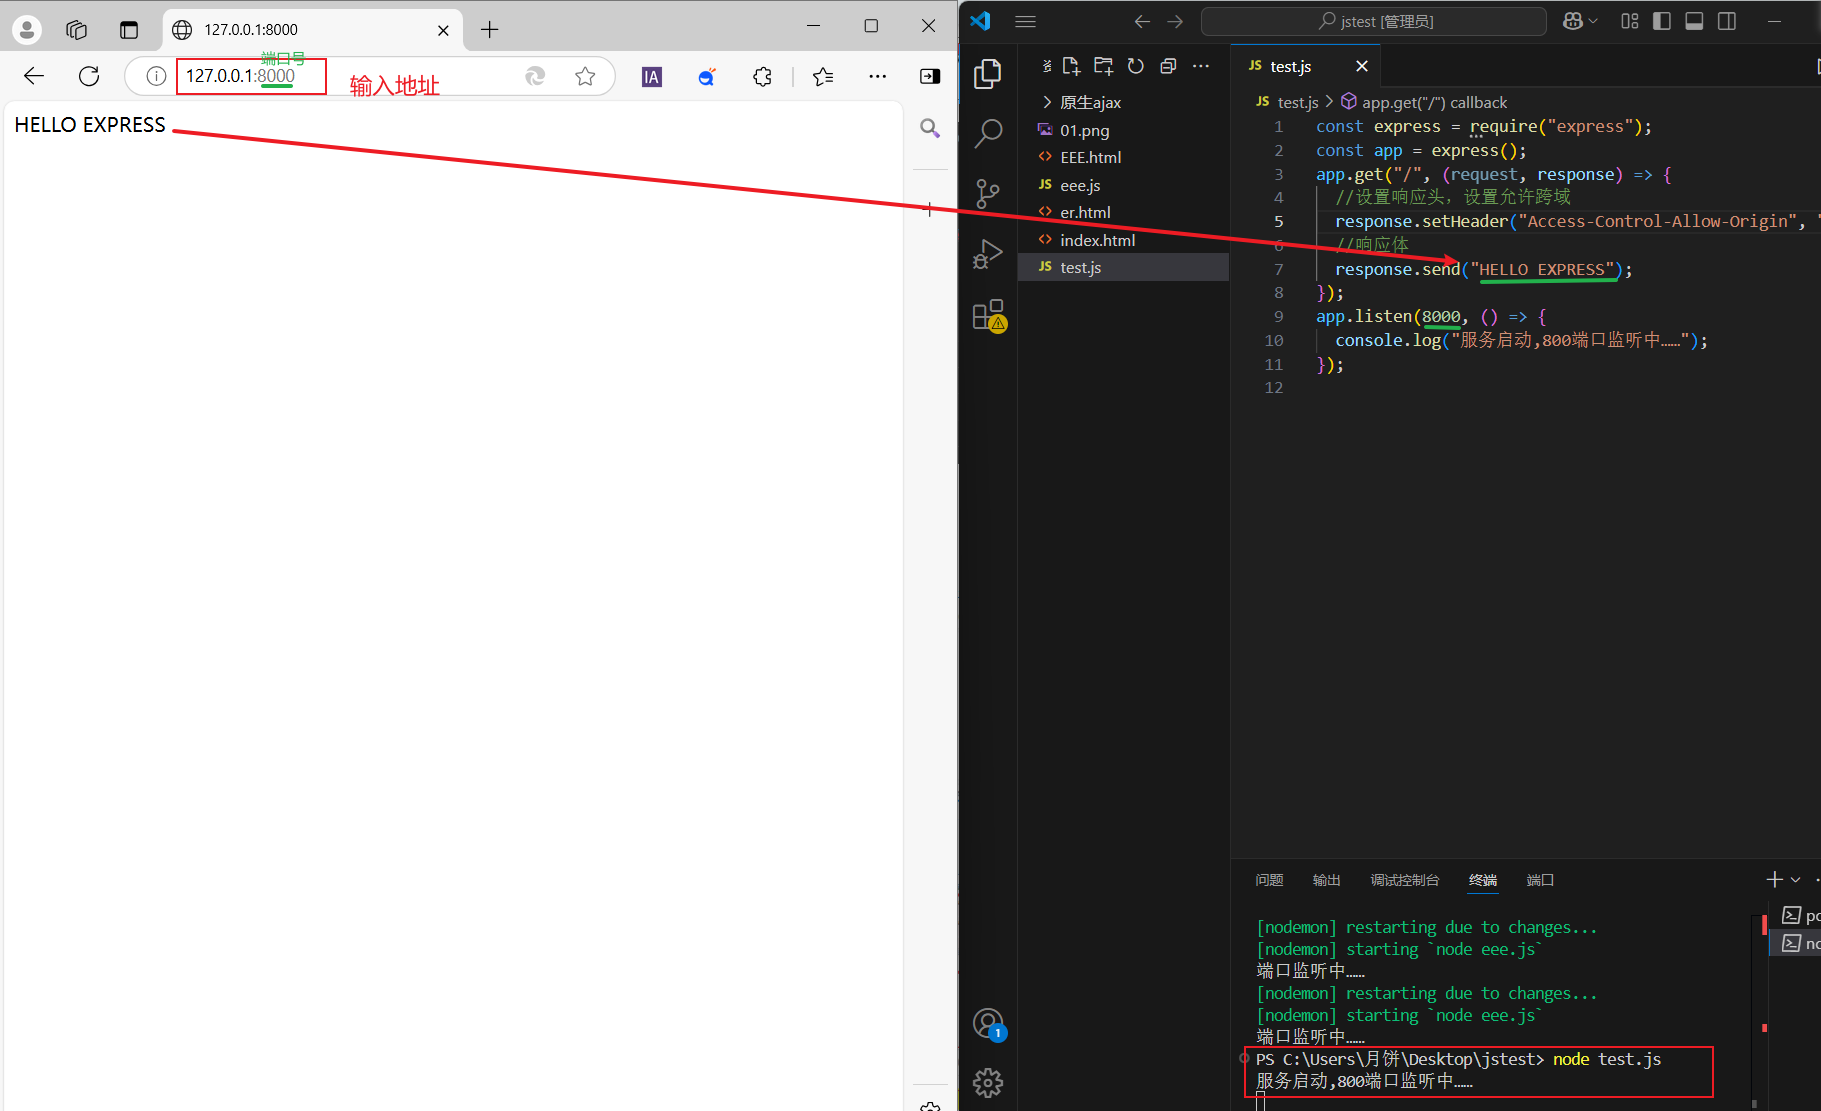Image resolution: width=1821 pixels, height=1111 pixels.
Task: Add this page to favorites
Action: pos(585,76)
